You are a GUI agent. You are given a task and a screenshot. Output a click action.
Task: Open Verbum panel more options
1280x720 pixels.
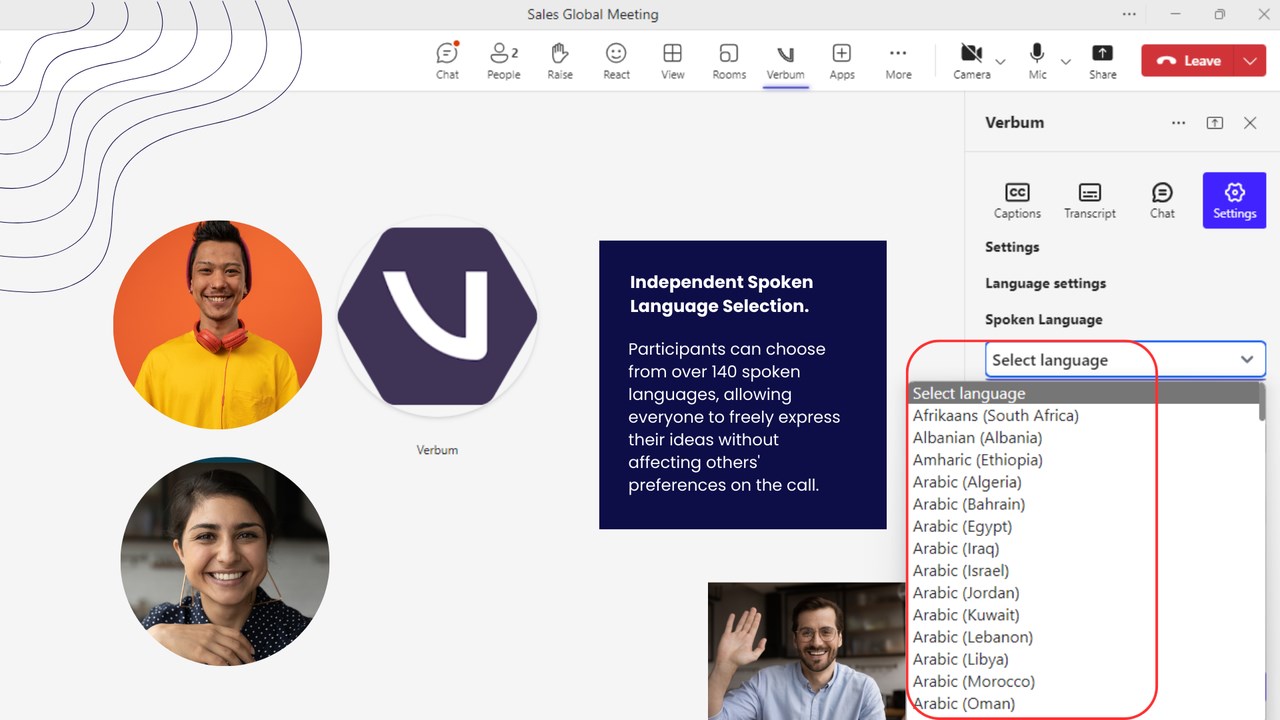click(x=1179, y=123)
